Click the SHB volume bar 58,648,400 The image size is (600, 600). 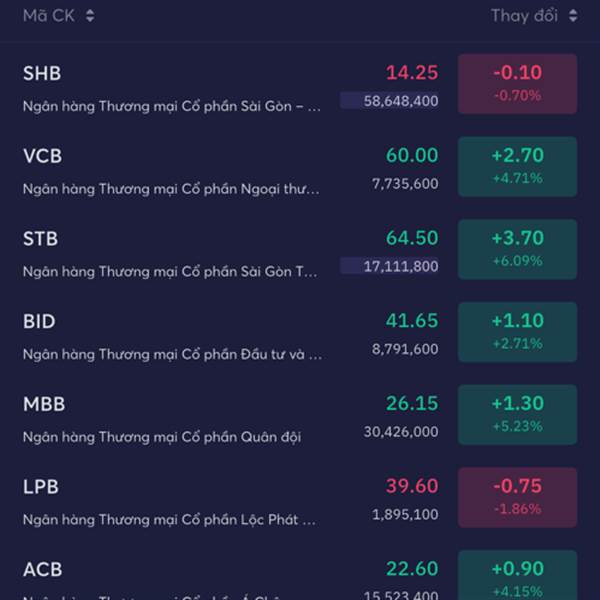tap(389, 101)
